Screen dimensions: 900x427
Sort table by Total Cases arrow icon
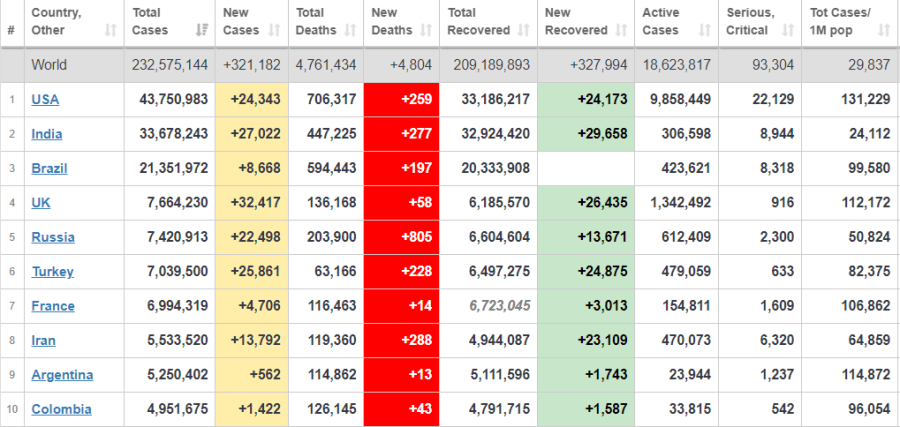[201, 30]
